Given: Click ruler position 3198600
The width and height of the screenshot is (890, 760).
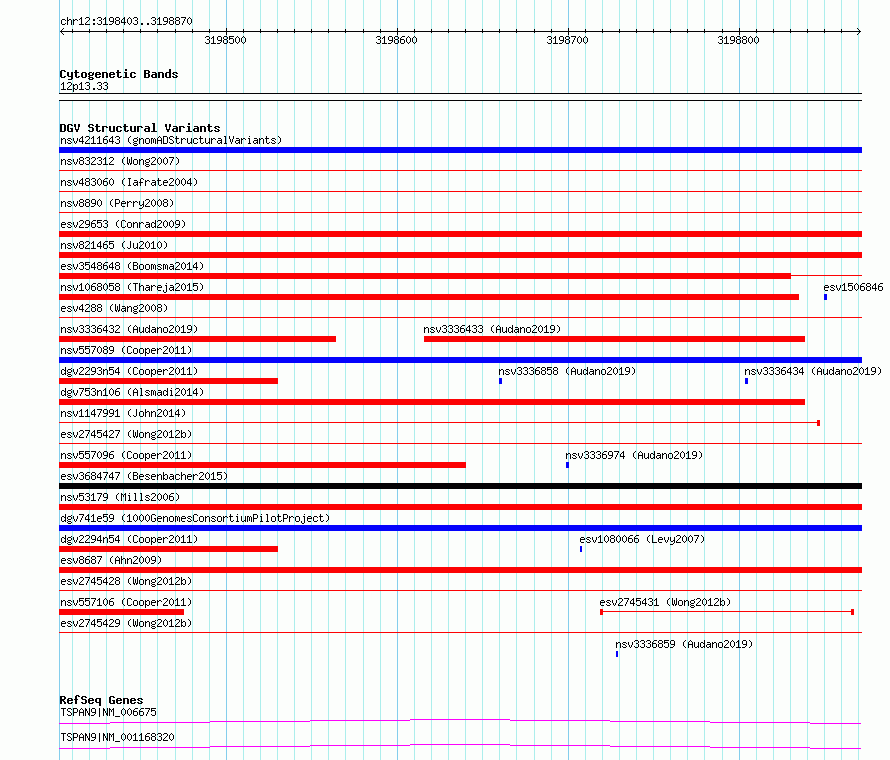Looking at the screenshot, I should tap(396, 40).
